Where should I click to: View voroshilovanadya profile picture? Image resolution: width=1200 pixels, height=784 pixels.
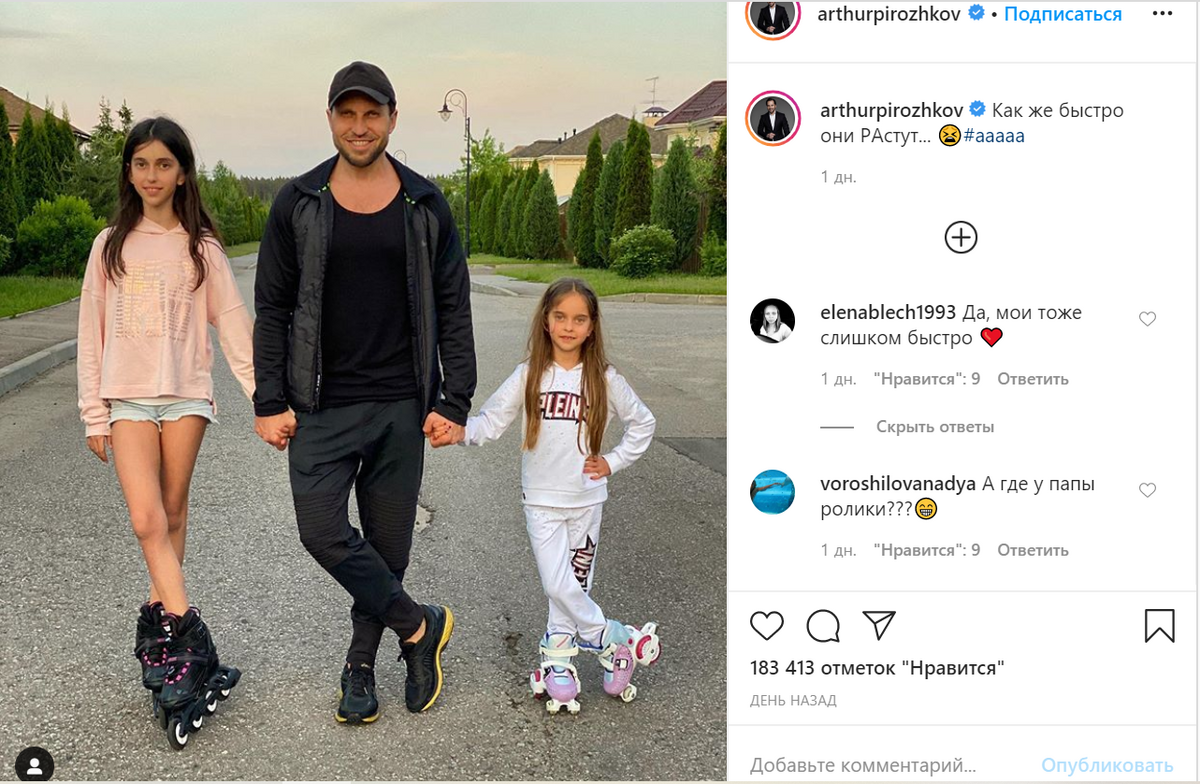tap(772, 492)
